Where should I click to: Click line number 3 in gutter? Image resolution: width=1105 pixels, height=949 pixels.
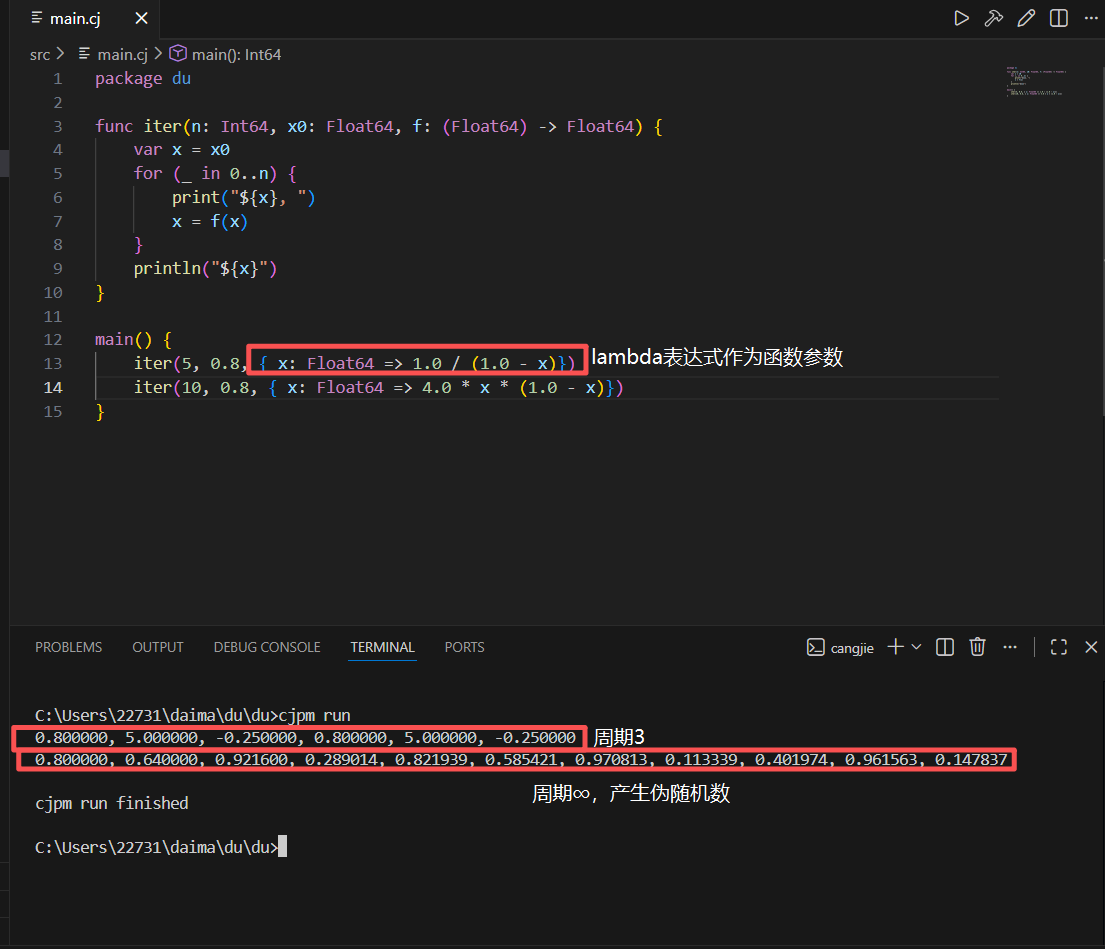[58, 126]
